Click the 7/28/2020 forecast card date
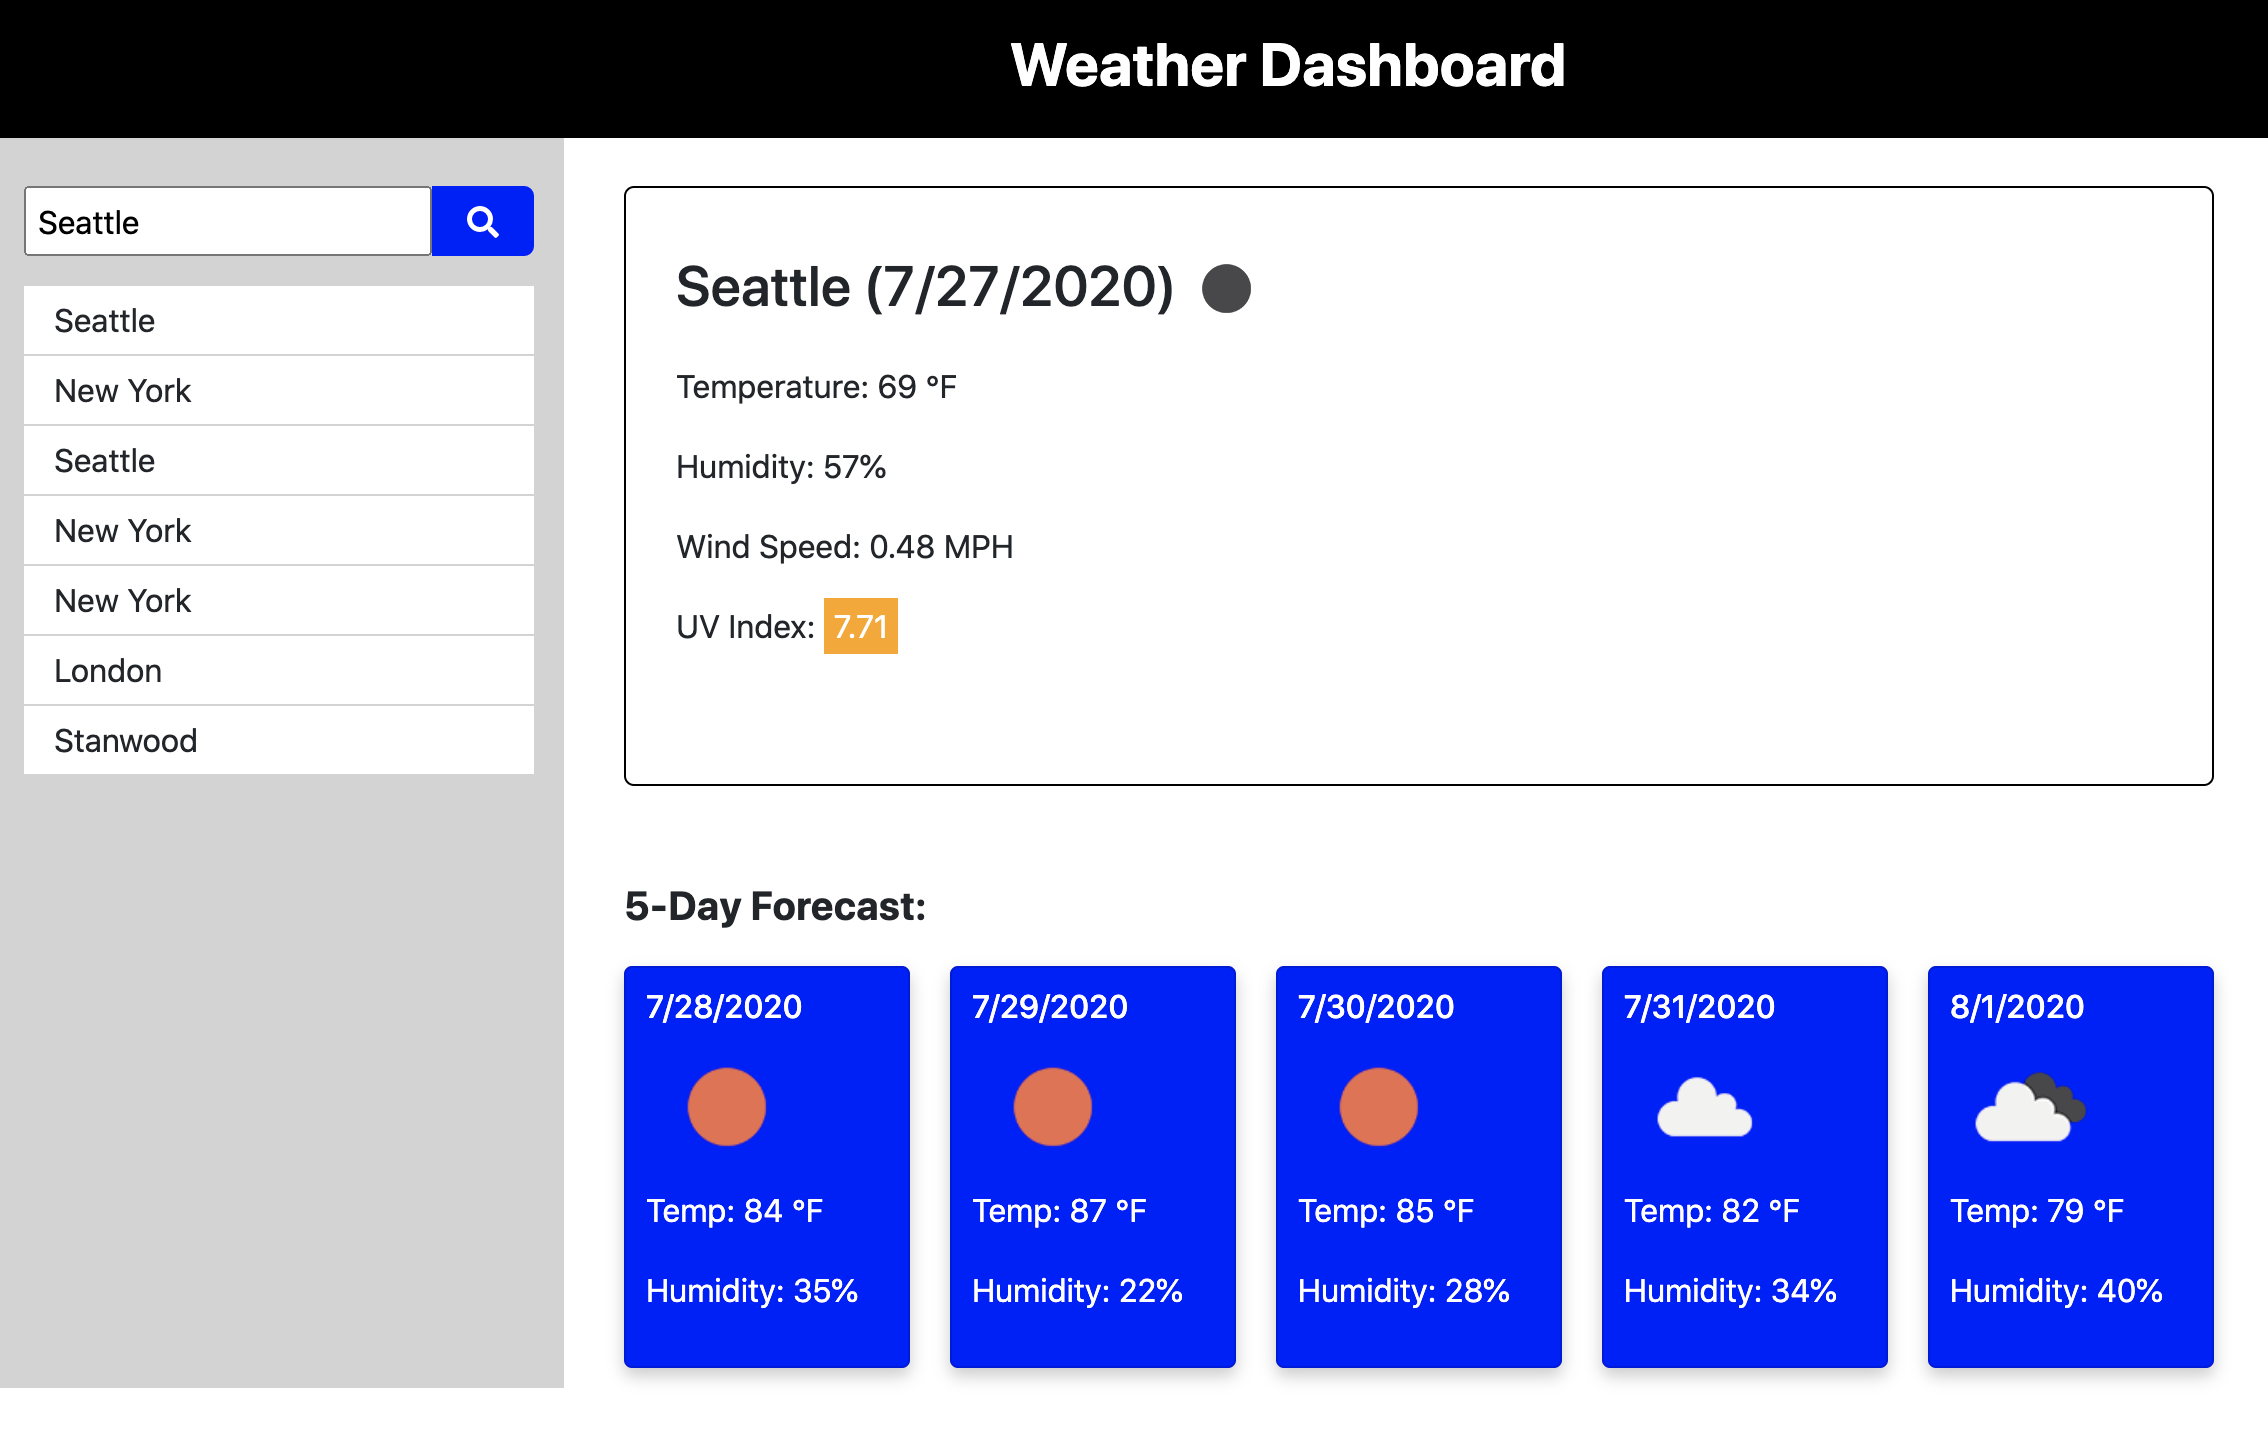 coord(724,1006)
